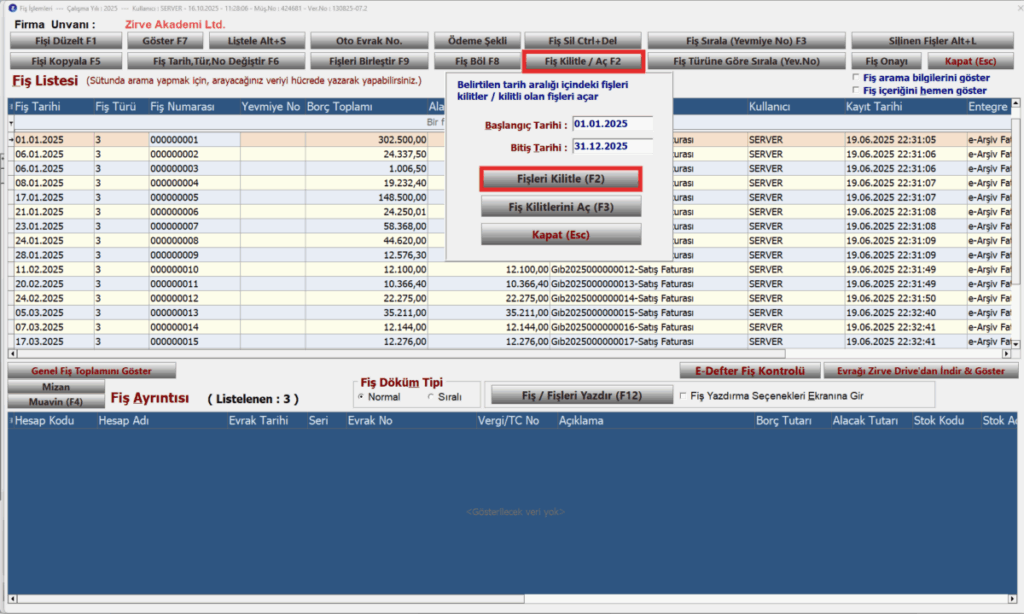The image size is (1024, 614).
Task: Open Ödeme Şekli
Action: tap(477, 40)
